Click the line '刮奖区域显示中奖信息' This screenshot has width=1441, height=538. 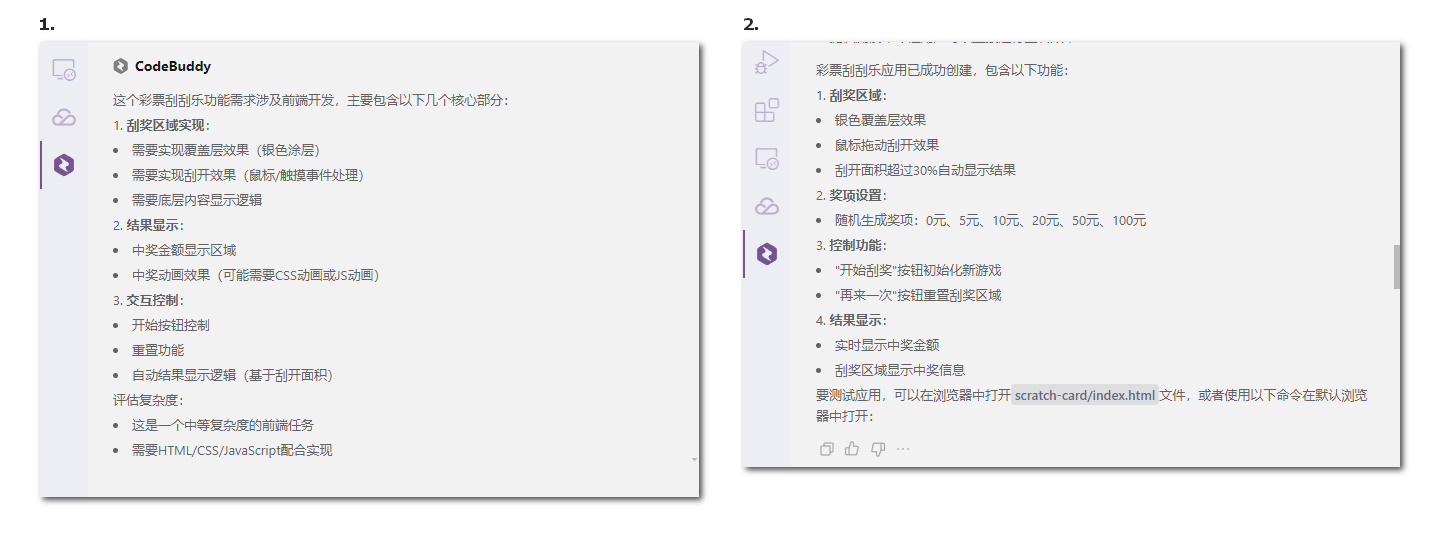point(900,370)
